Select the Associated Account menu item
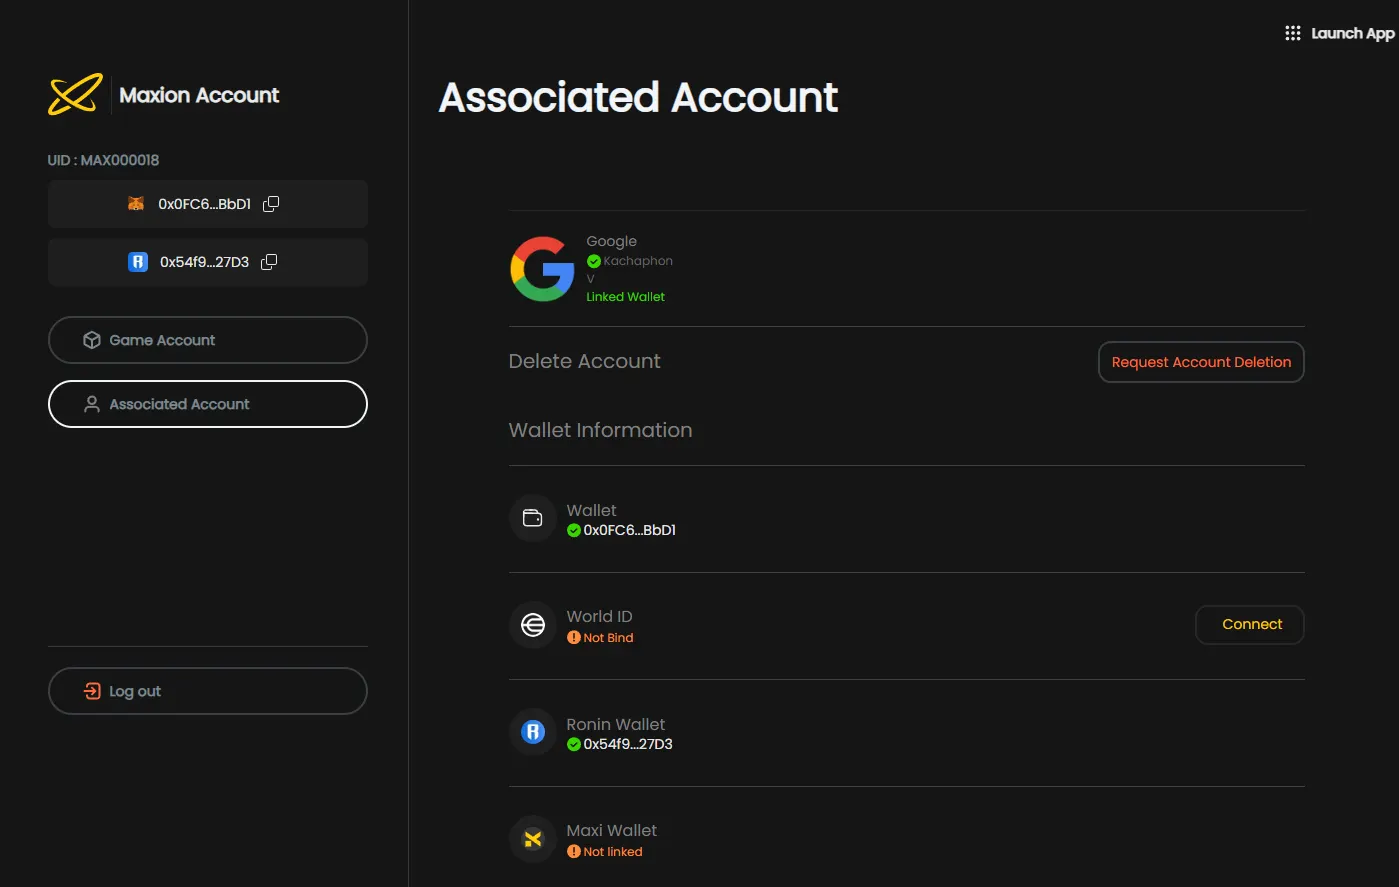Viewport: 1399px width, 887px height. point(208,404)
